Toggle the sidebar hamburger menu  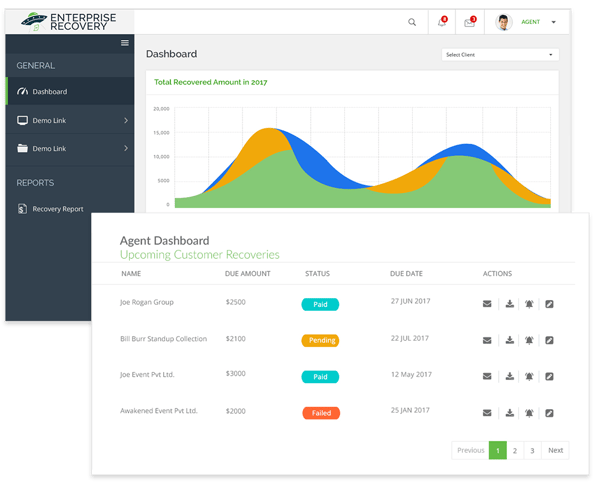125,43
